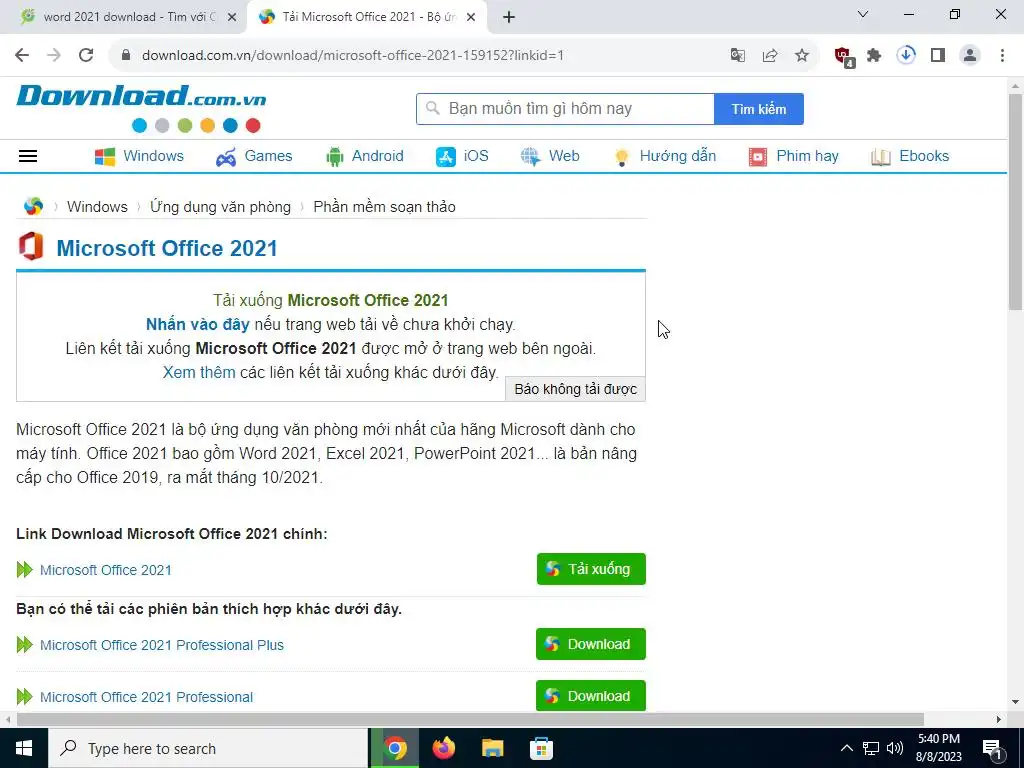Open the Windows category in navigation
Viewport: 1024px width, 768px height.
[x=139, y=156]
